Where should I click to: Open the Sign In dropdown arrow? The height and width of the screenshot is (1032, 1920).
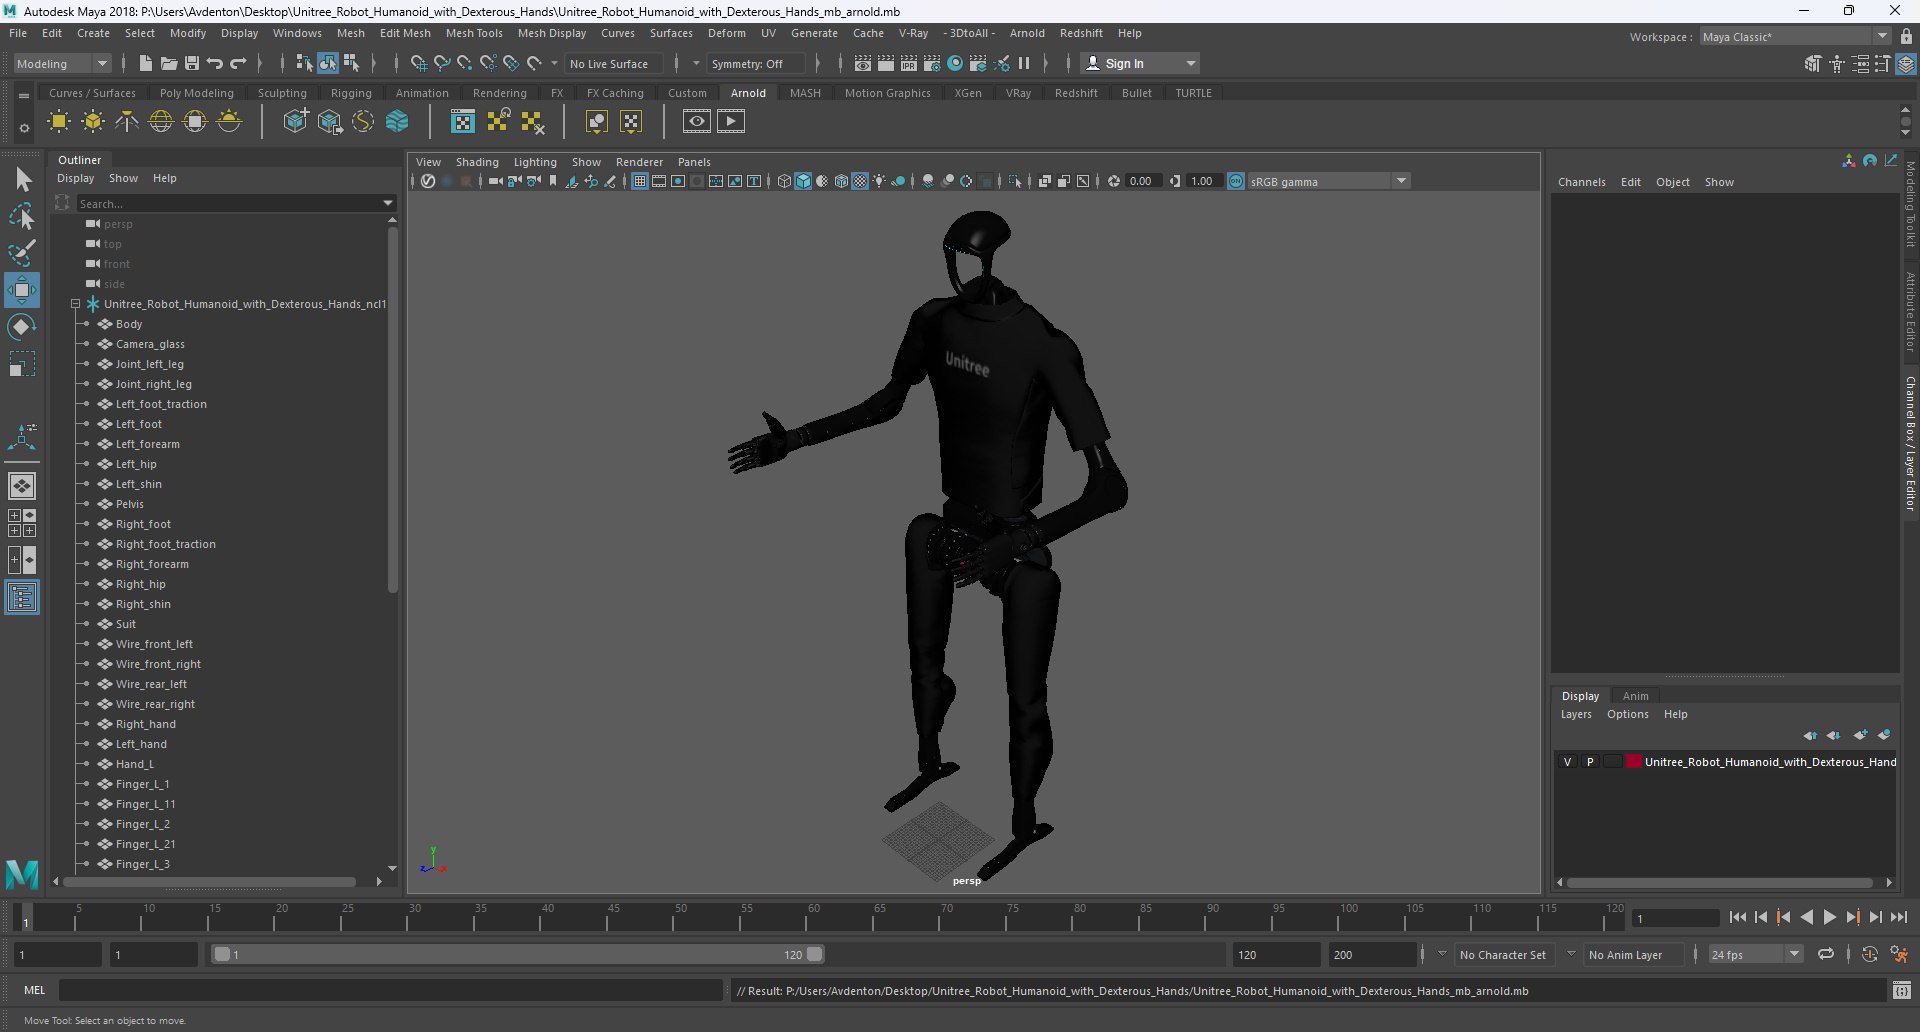pos(1190,63)
